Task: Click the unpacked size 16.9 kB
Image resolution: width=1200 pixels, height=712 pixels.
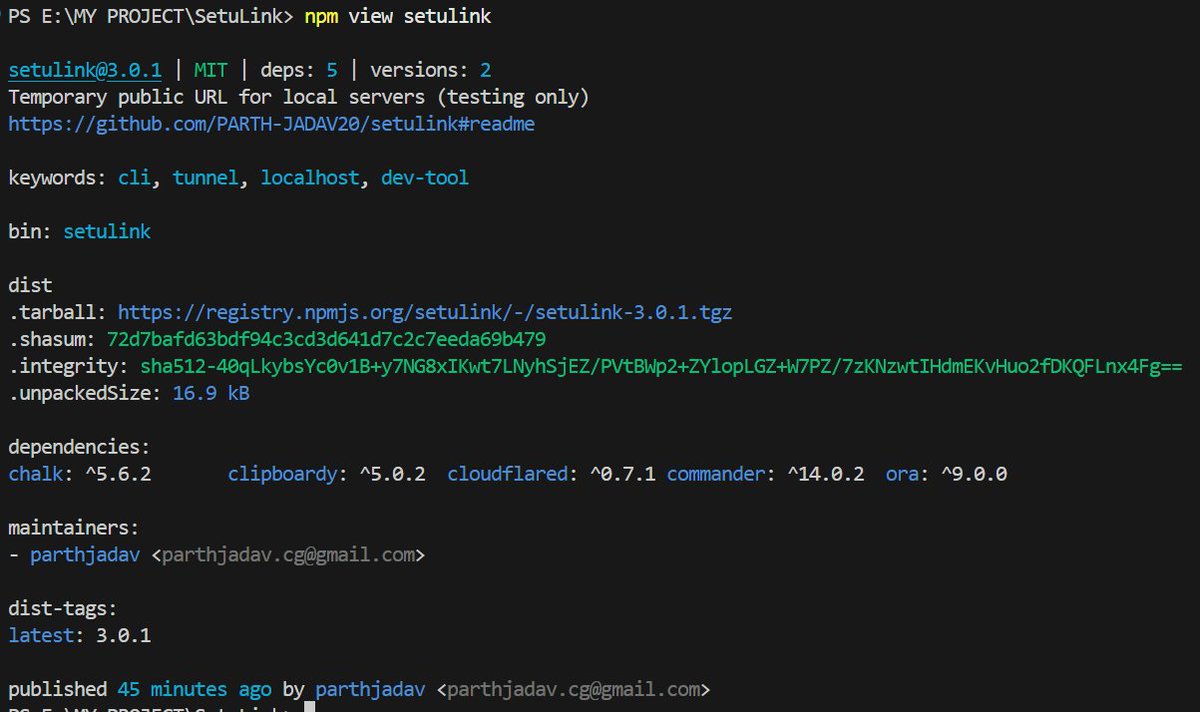Action: [x=211, y=394]
